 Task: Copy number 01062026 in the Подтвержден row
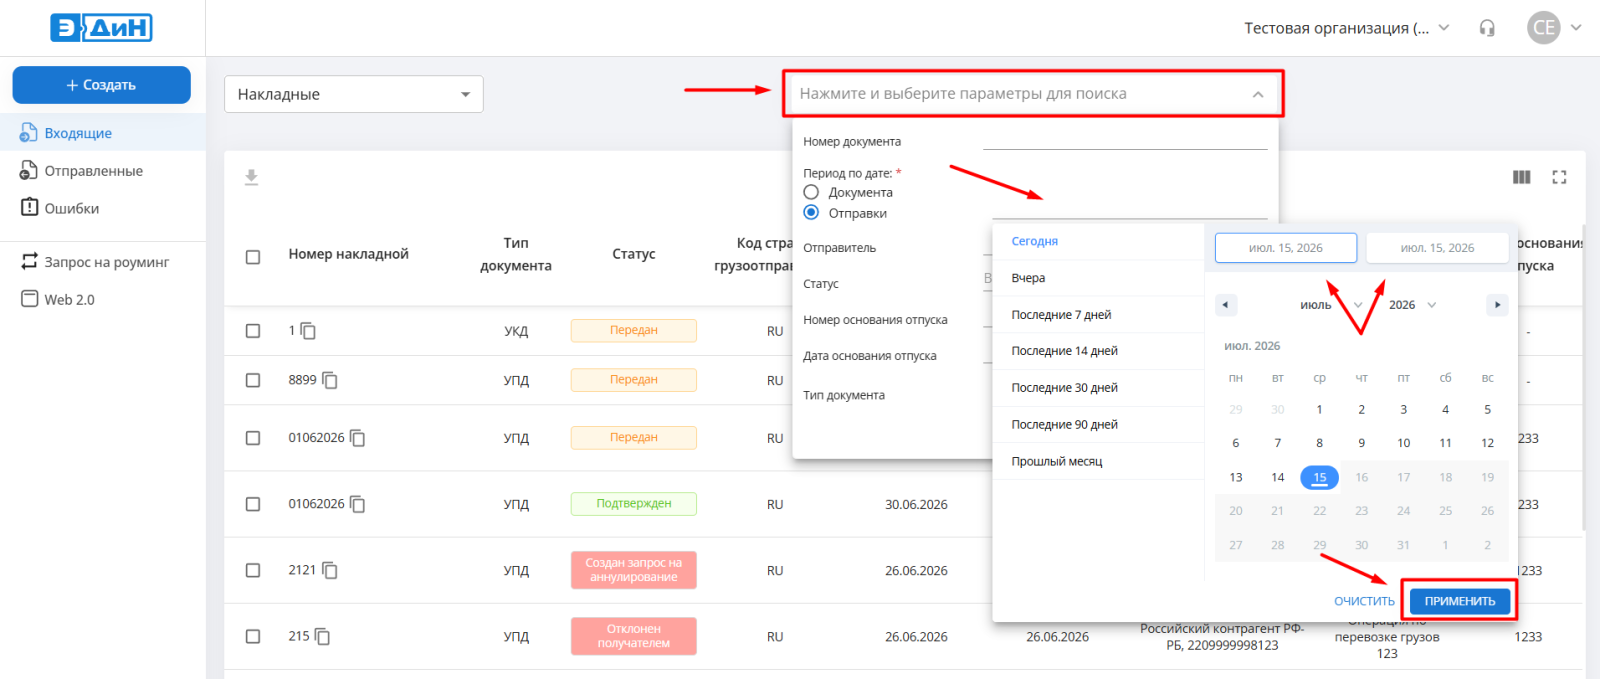click(357, 504)
